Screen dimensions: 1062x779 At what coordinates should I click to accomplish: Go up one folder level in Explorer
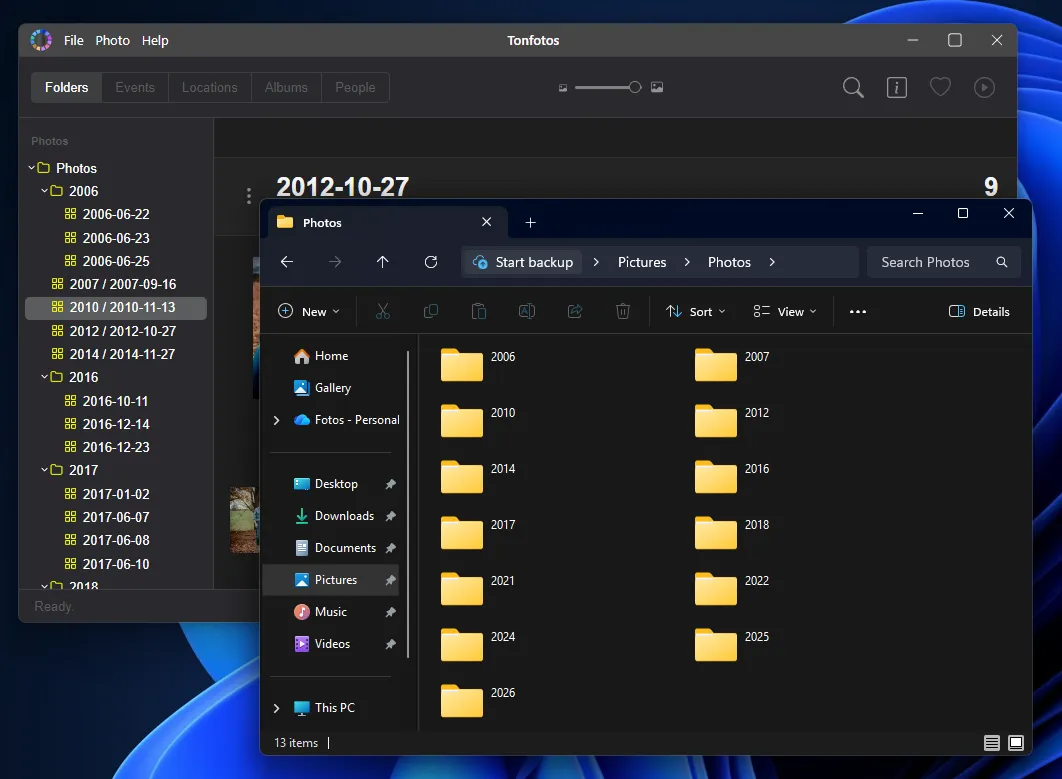point(383,262)
